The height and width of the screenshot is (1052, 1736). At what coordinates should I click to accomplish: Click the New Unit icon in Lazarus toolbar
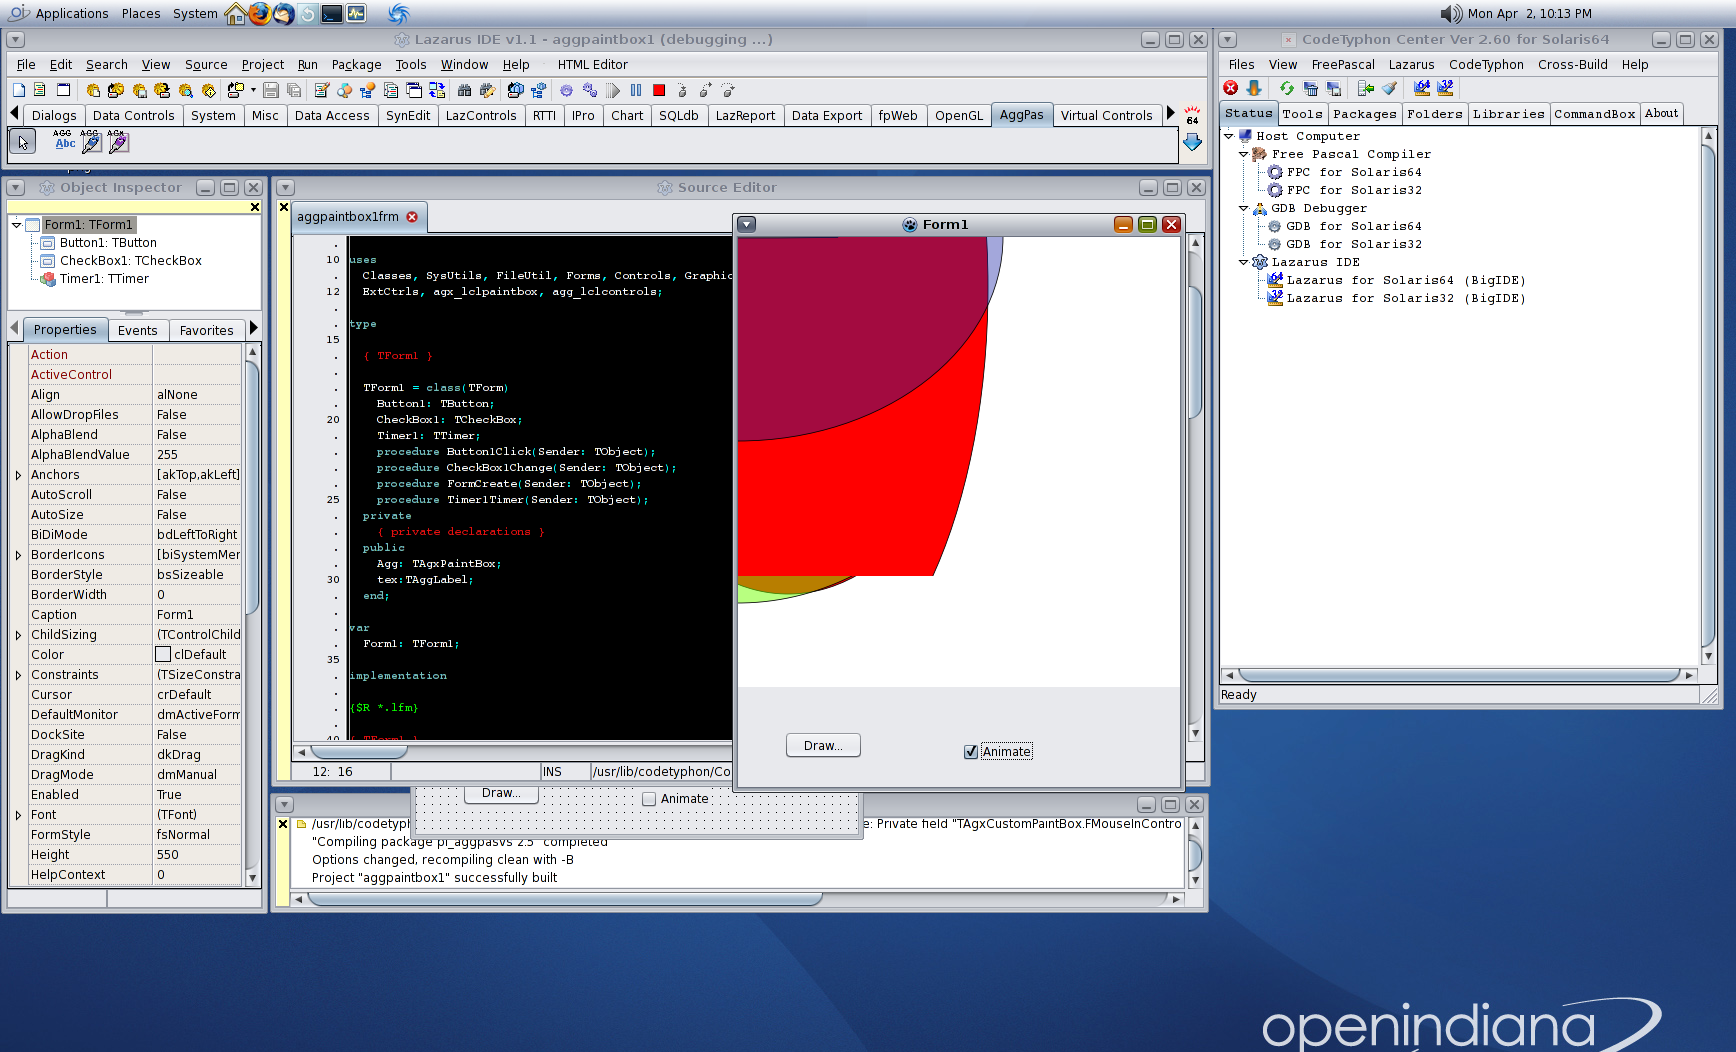[39, 90]
